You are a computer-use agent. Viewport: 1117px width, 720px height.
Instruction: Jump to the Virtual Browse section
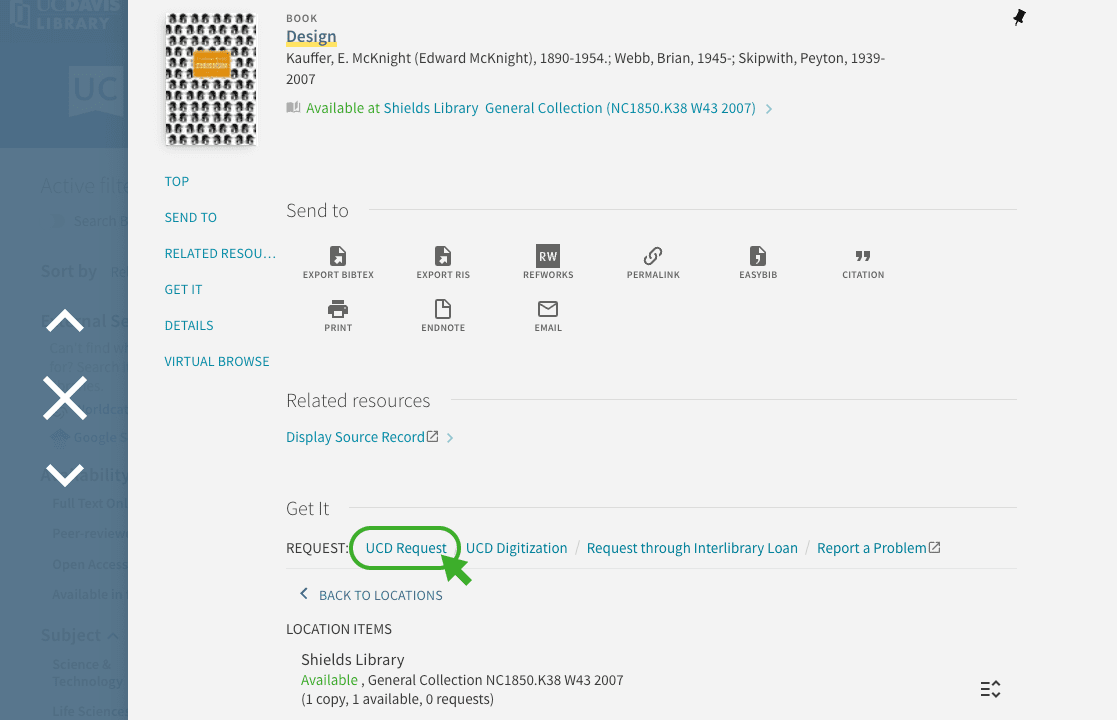(x=217, y=361)
